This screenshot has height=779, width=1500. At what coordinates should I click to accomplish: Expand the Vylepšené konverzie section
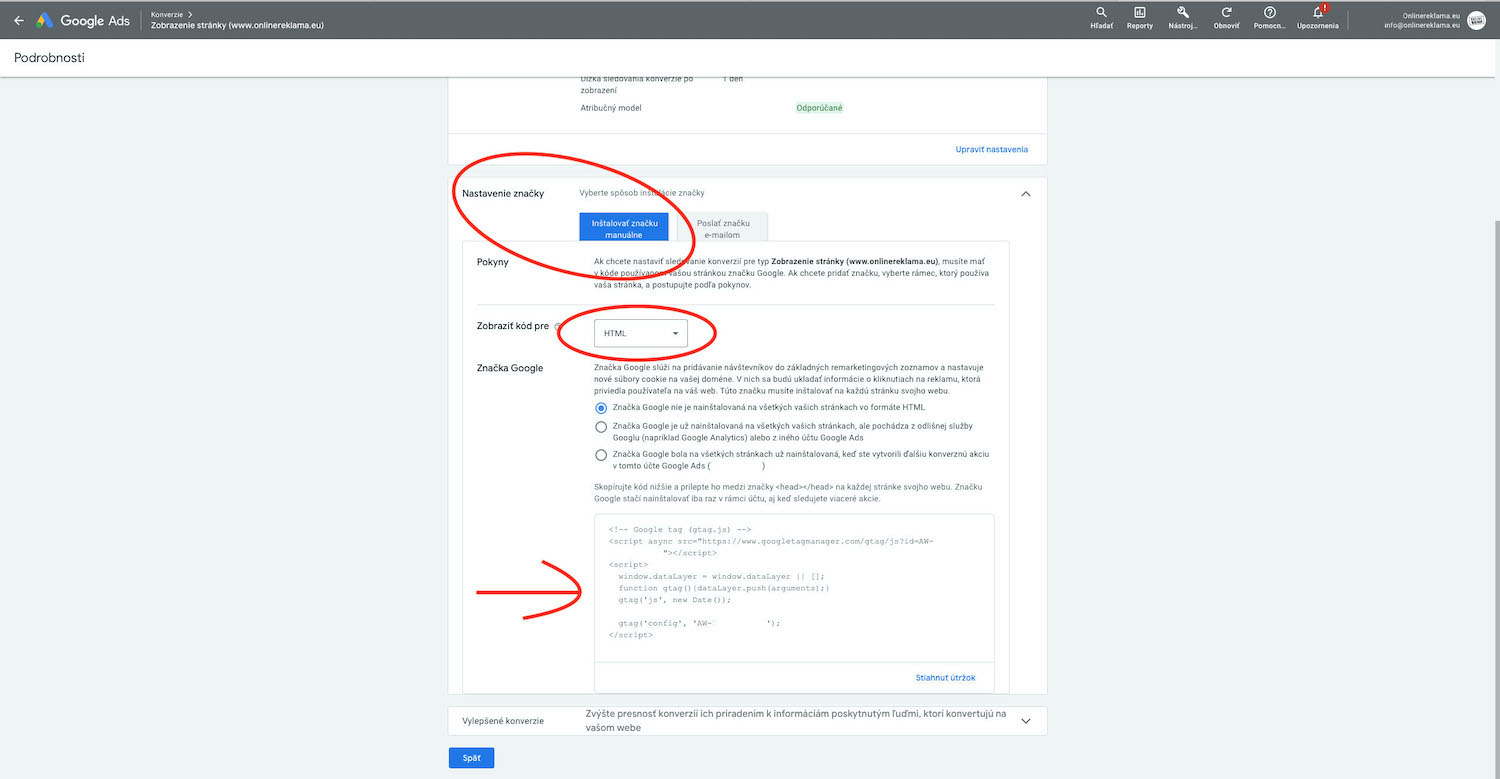tap(1025, 721)
